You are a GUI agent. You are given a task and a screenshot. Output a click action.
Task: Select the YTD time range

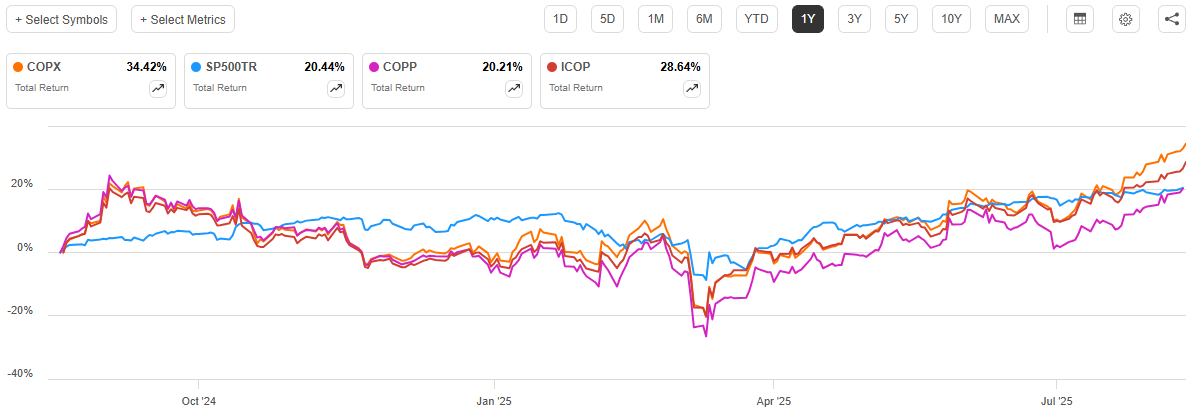coord(757,19)
